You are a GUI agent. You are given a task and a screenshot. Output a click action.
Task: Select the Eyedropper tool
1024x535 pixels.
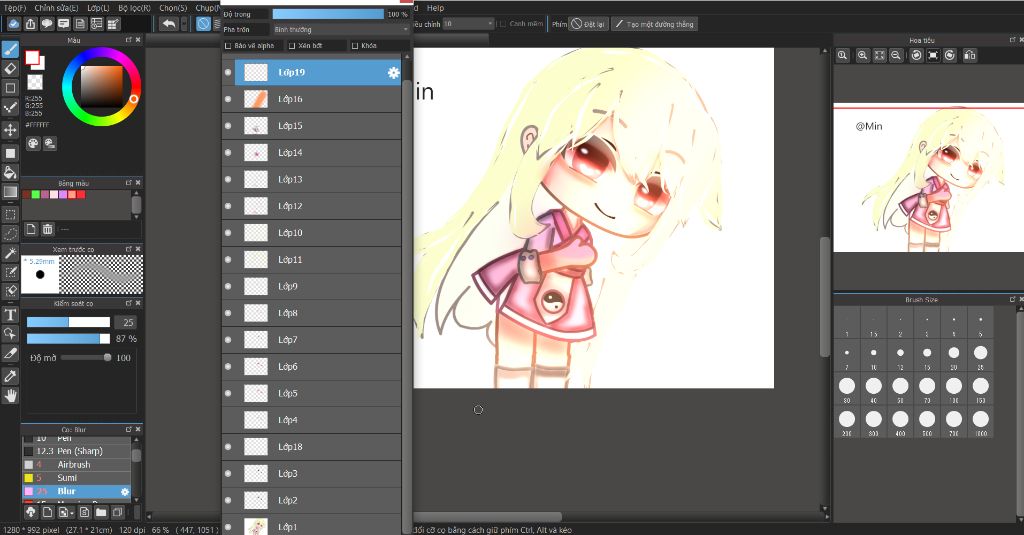tap(10, 376)
